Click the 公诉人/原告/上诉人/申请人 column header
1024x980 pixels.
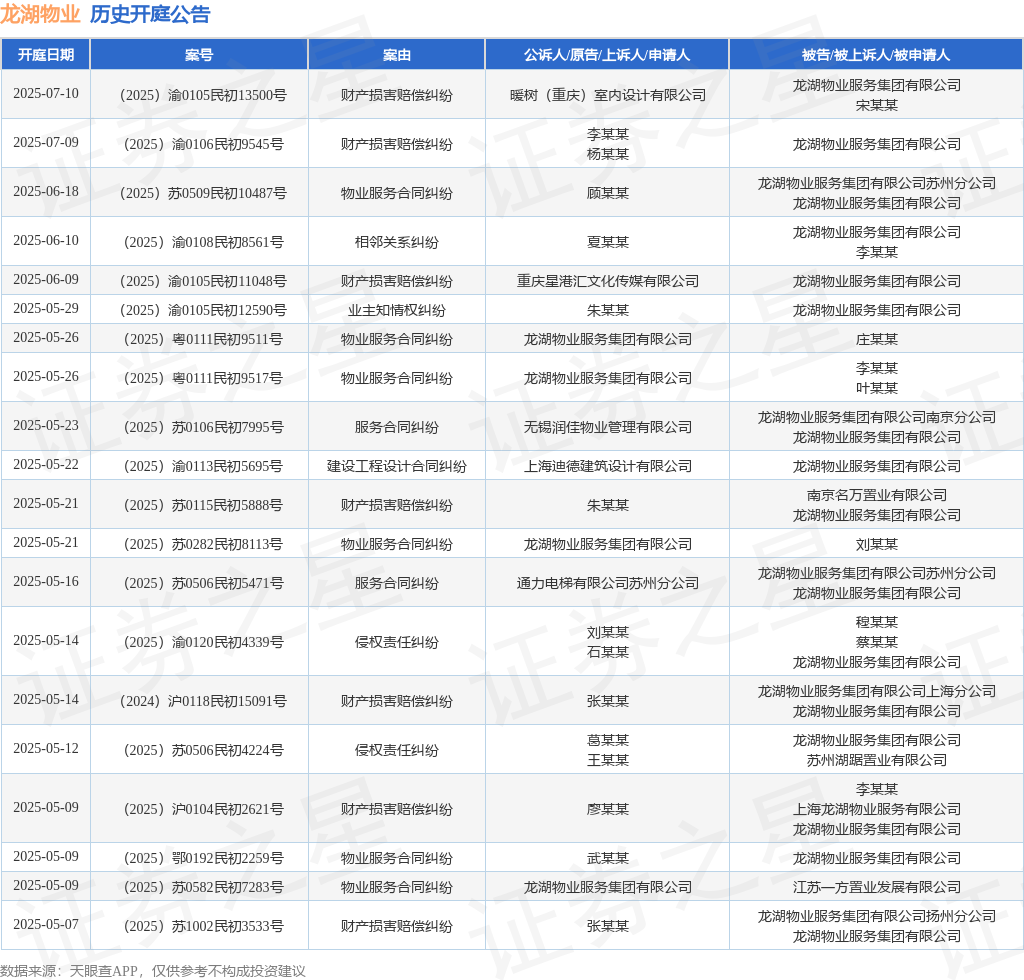(x=607, y=55)
